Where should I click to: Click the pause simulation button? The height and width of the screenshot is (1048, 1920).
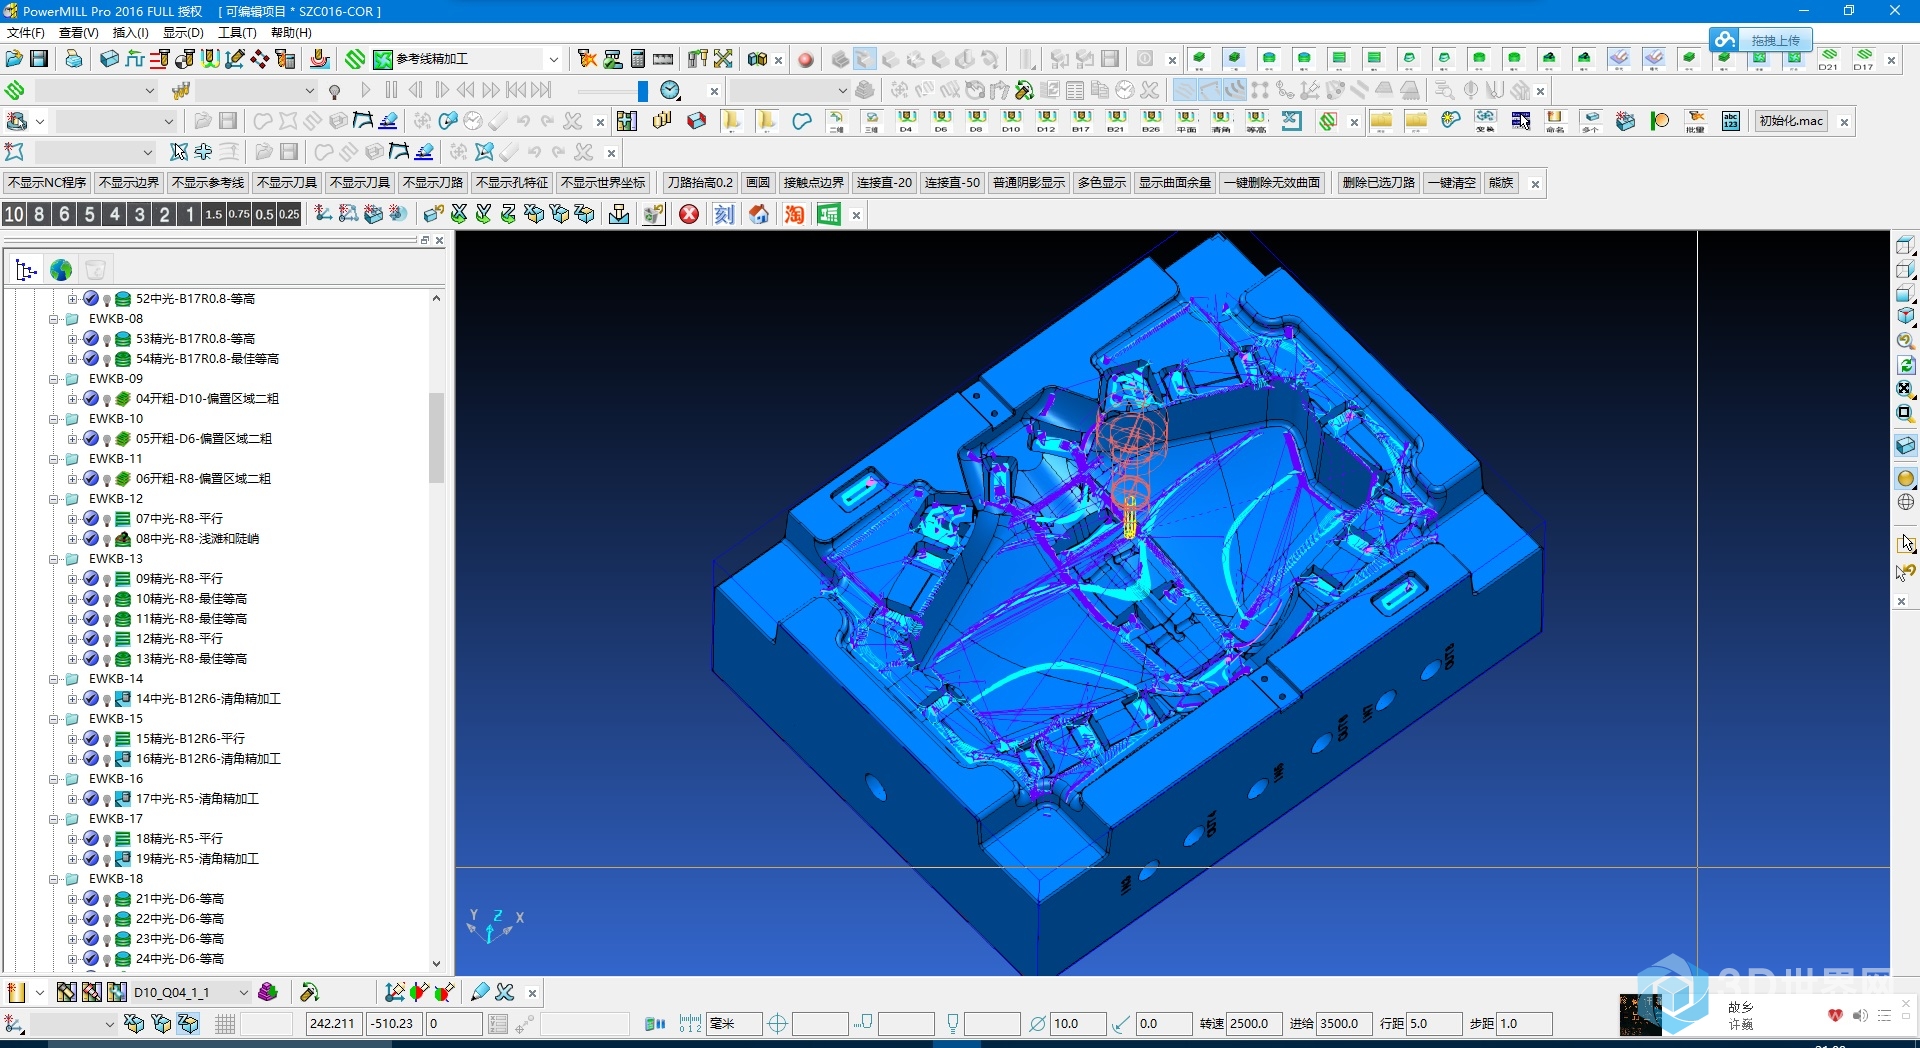391,91
